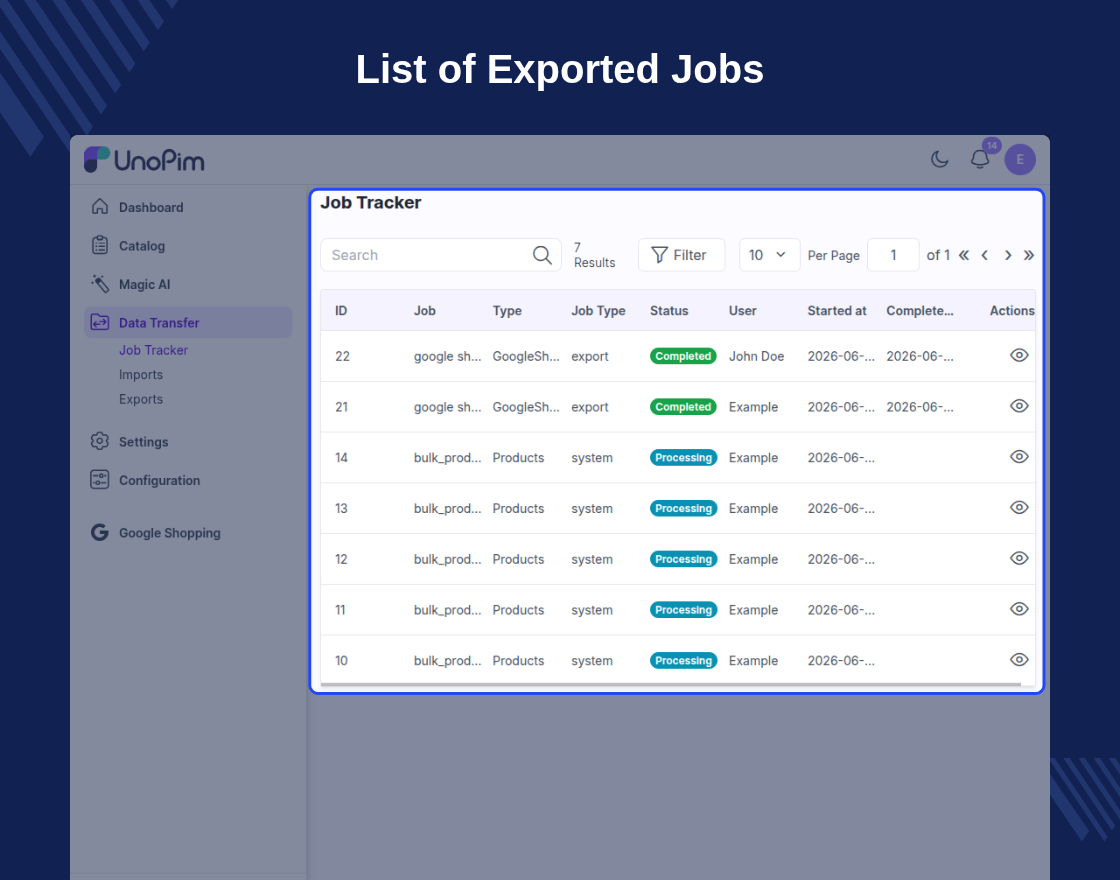The height and width of the screenshot is (880, 1120).
Task: Go to the last page arrow
Action: (1029, 255)
